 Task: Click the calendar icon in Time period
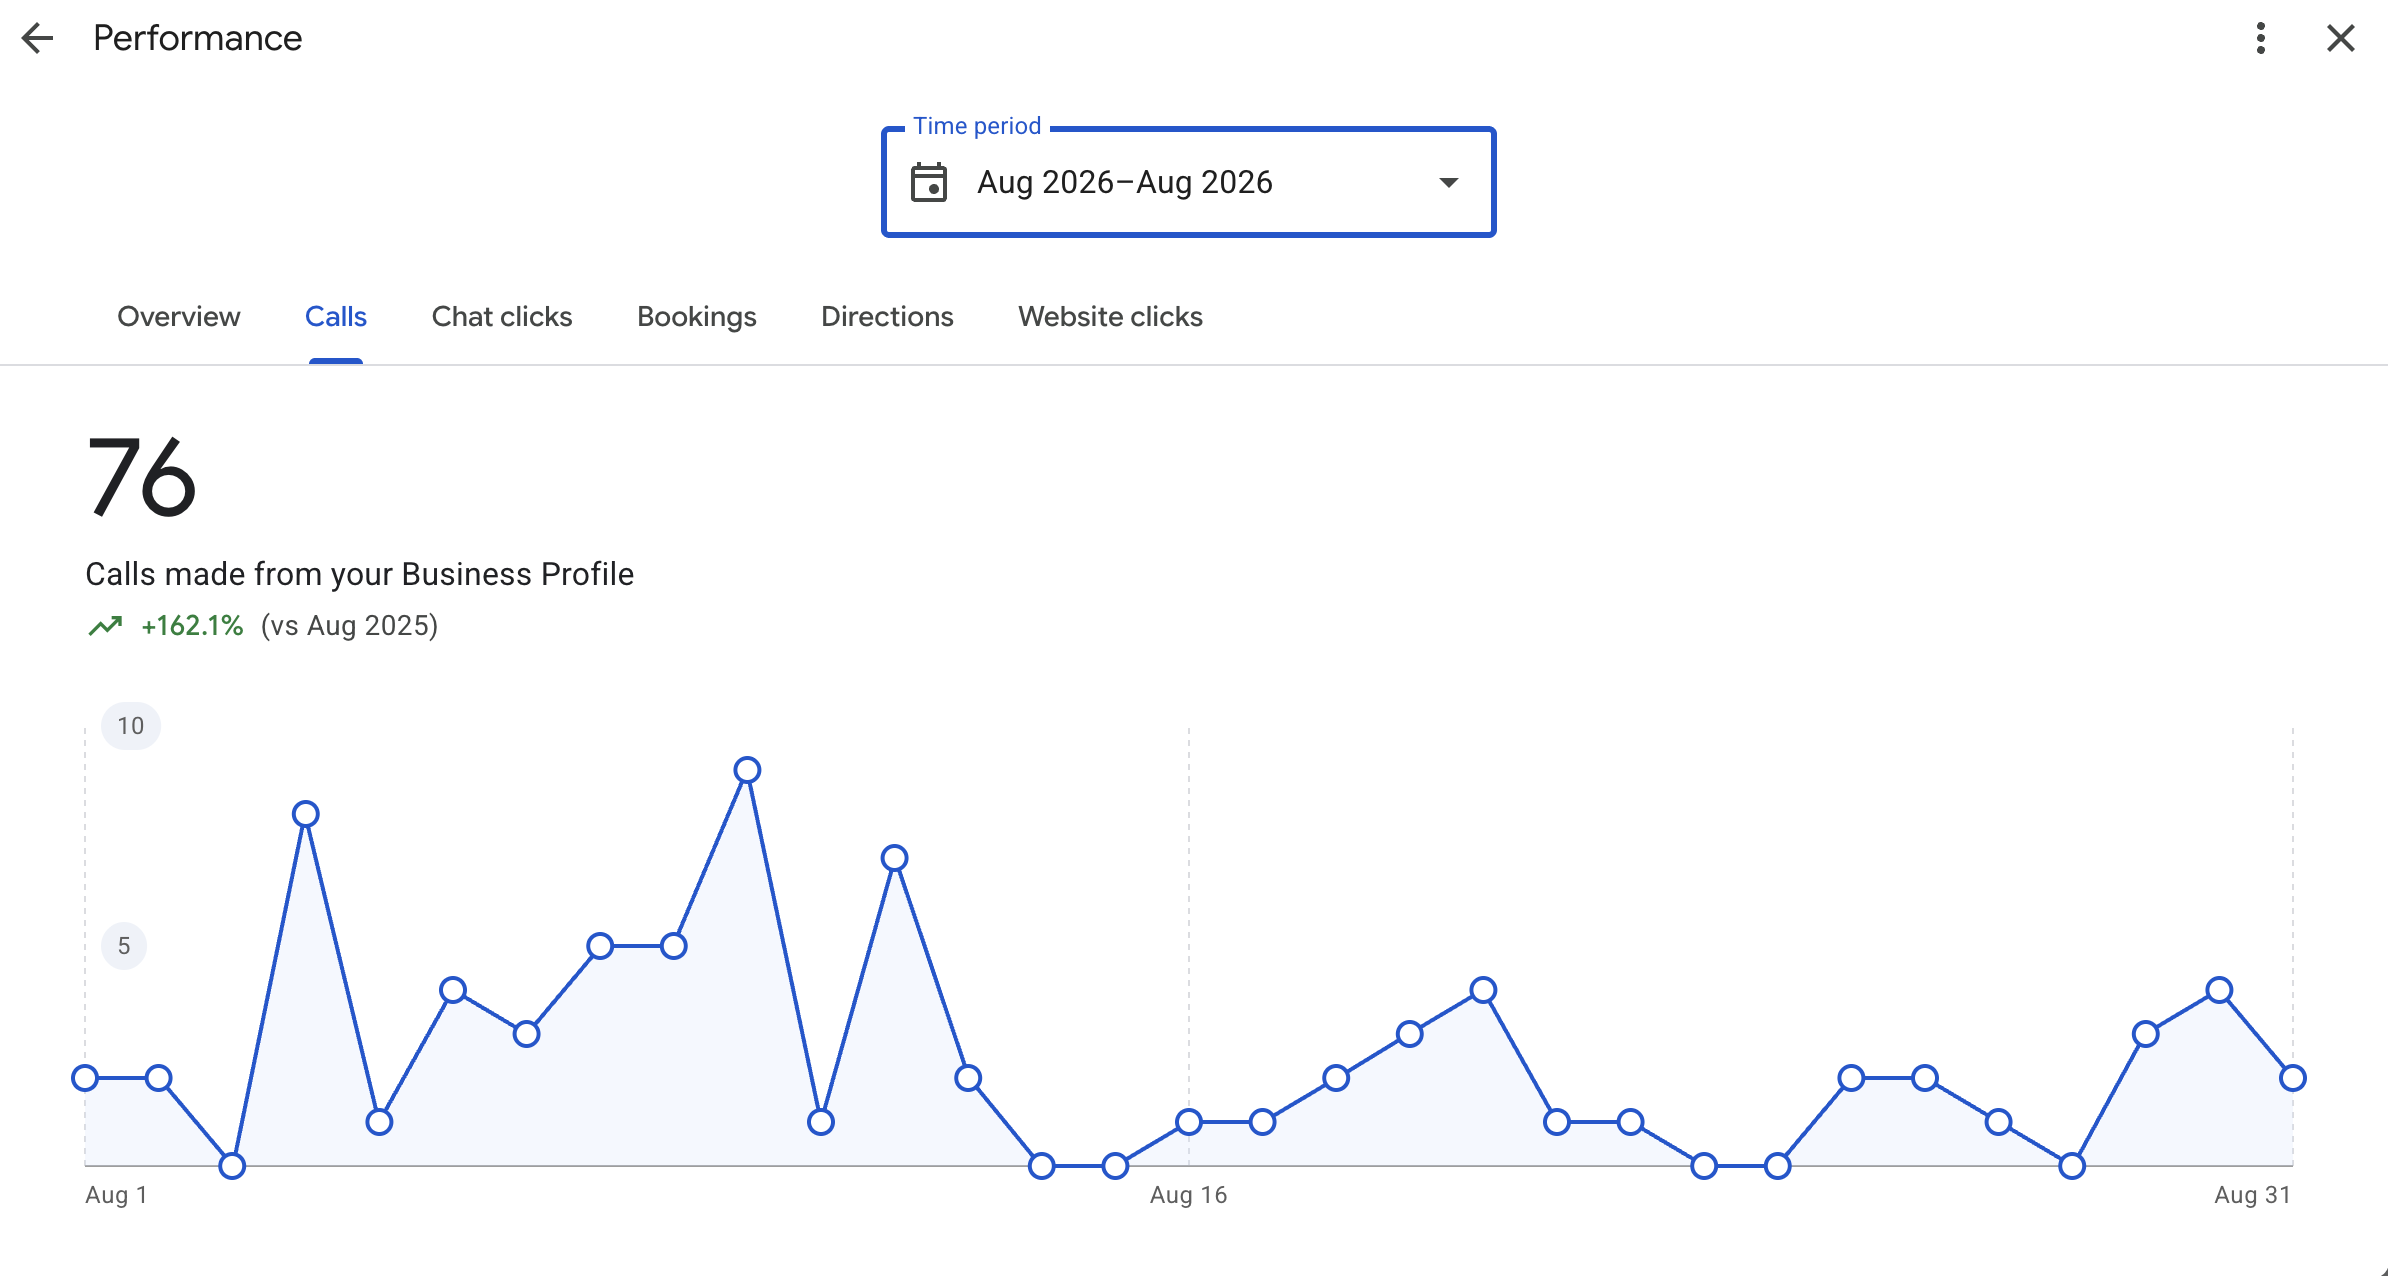tap(928, 182)
